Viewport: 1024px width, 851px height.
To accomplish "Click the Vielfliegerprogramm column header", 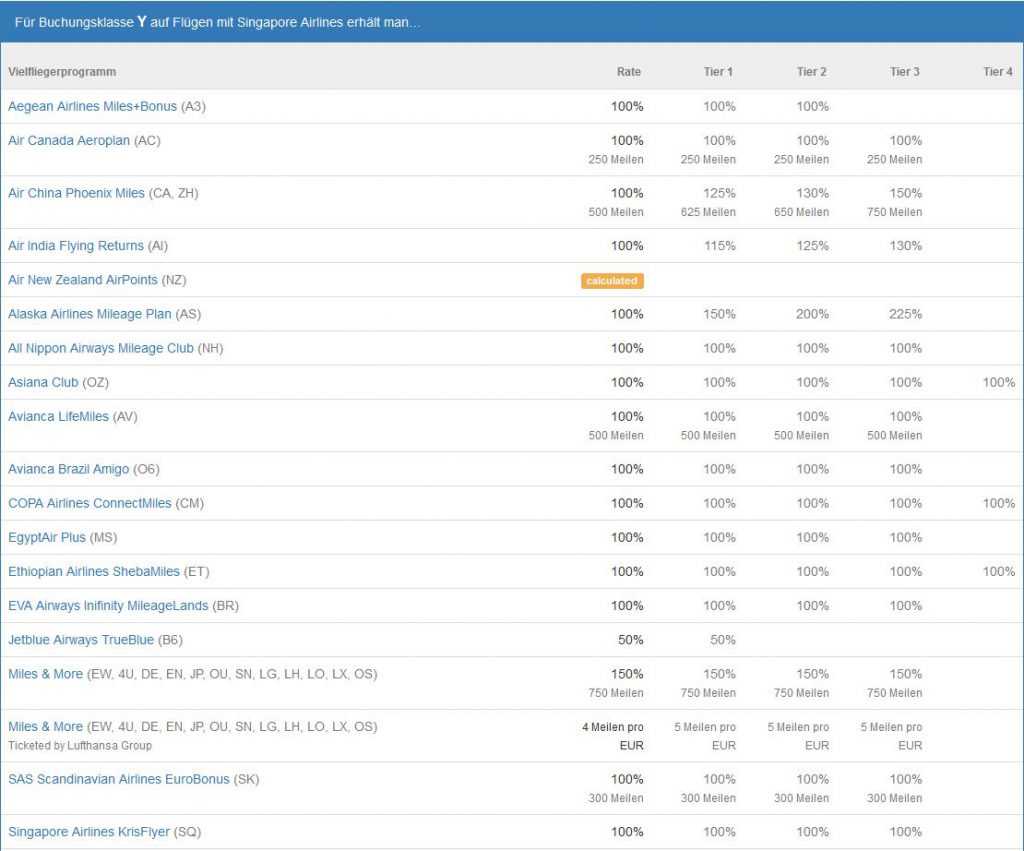I will point(62,72).
